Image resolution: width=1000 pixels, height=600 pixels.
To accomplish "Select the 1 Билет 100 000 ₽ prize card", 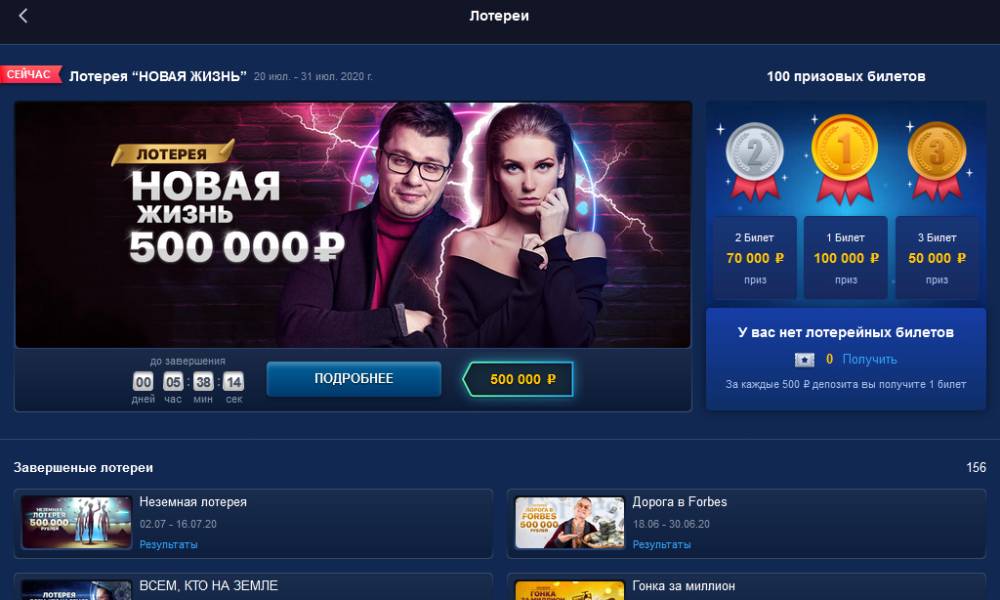I will (845, 258).
